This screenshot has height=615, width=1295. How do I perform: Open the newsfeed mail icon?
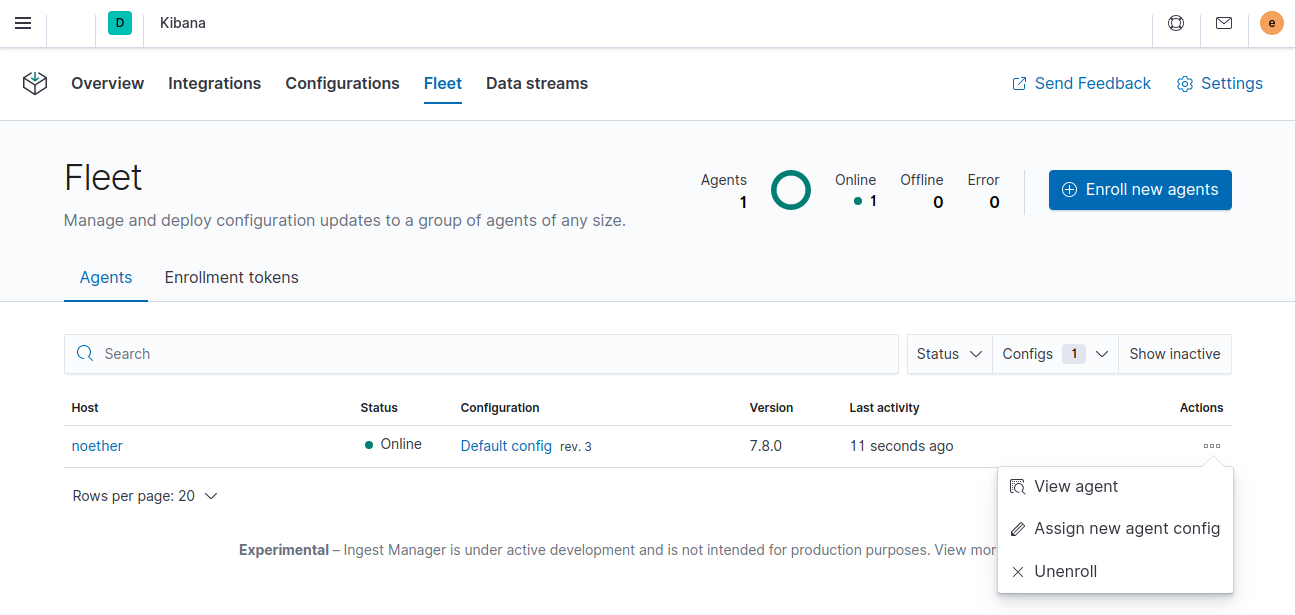pos(1223,22)
